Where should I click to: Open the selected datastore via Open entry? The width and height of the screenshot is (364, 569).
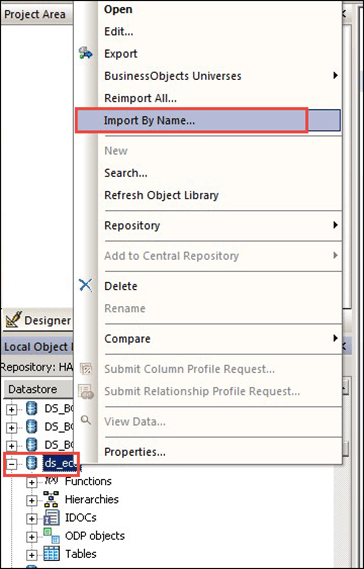click(x=118, y=10)
